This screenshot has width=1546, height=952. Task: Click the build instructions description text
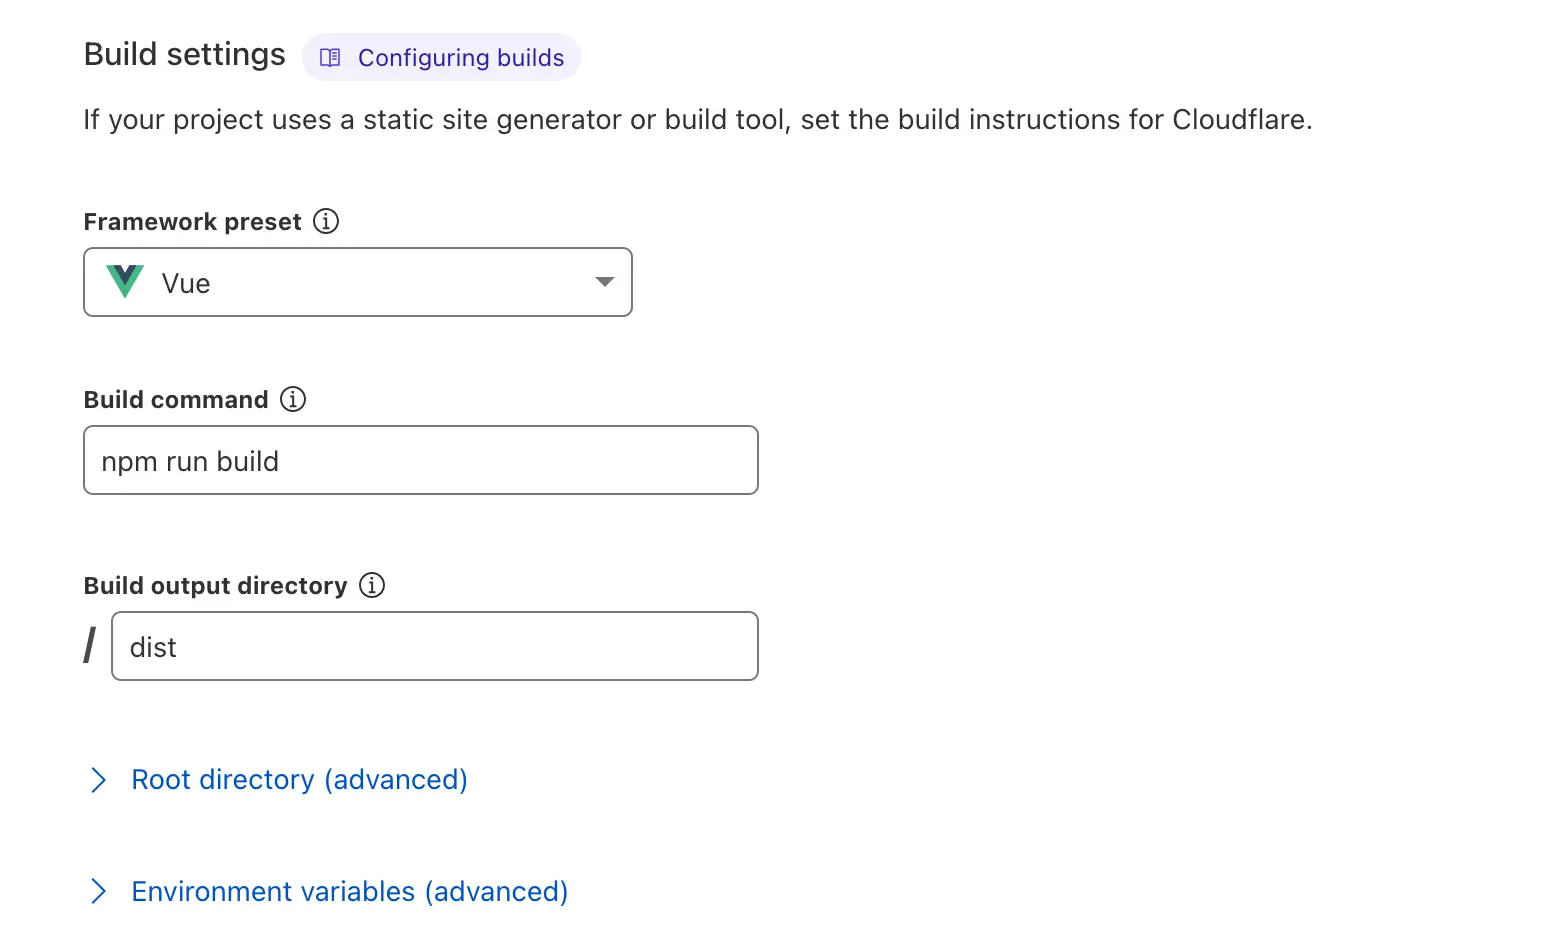click(x=697, y=120)
